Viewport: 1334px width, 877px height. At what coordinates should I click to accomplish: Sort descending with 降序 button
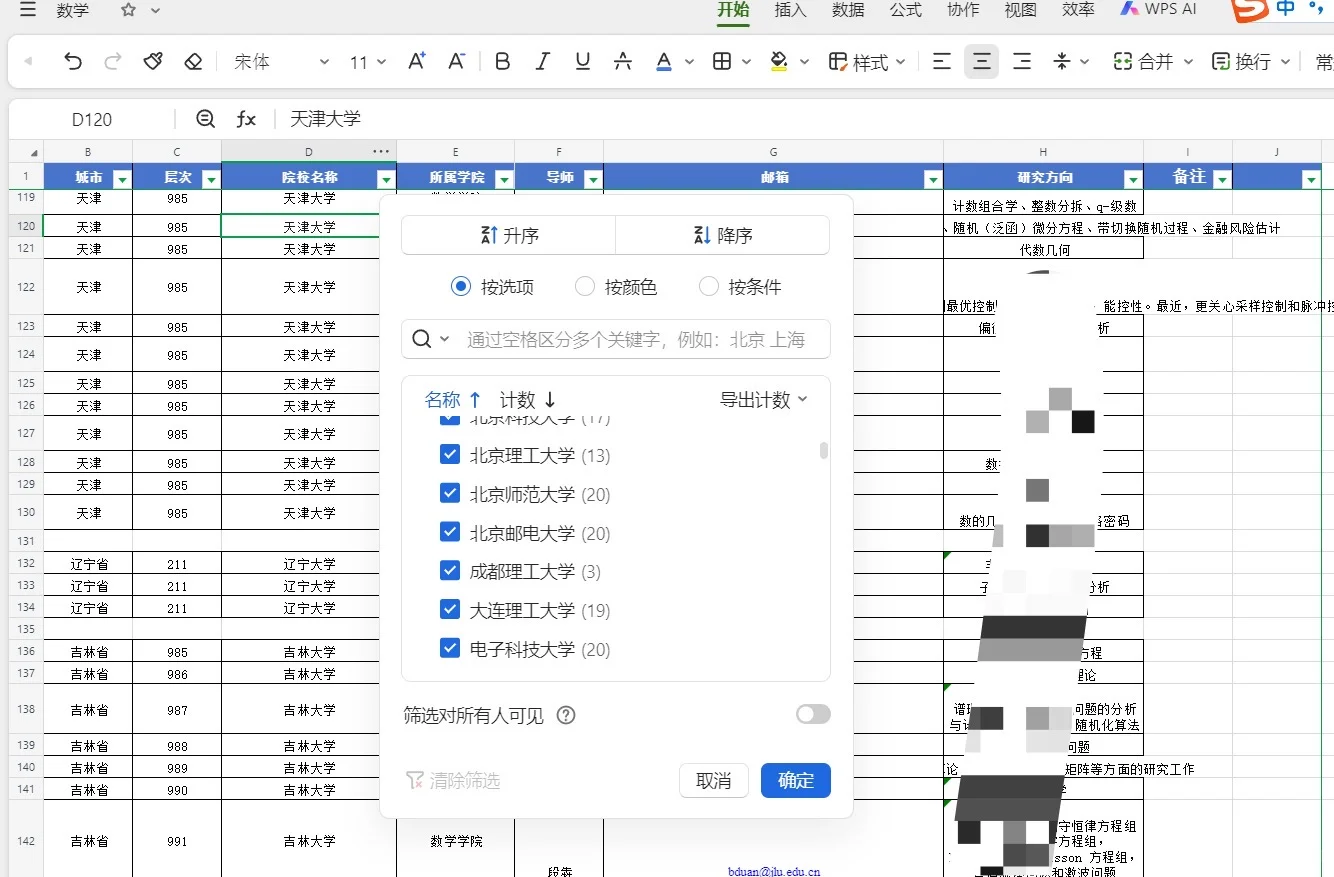(x=722, y=235)
